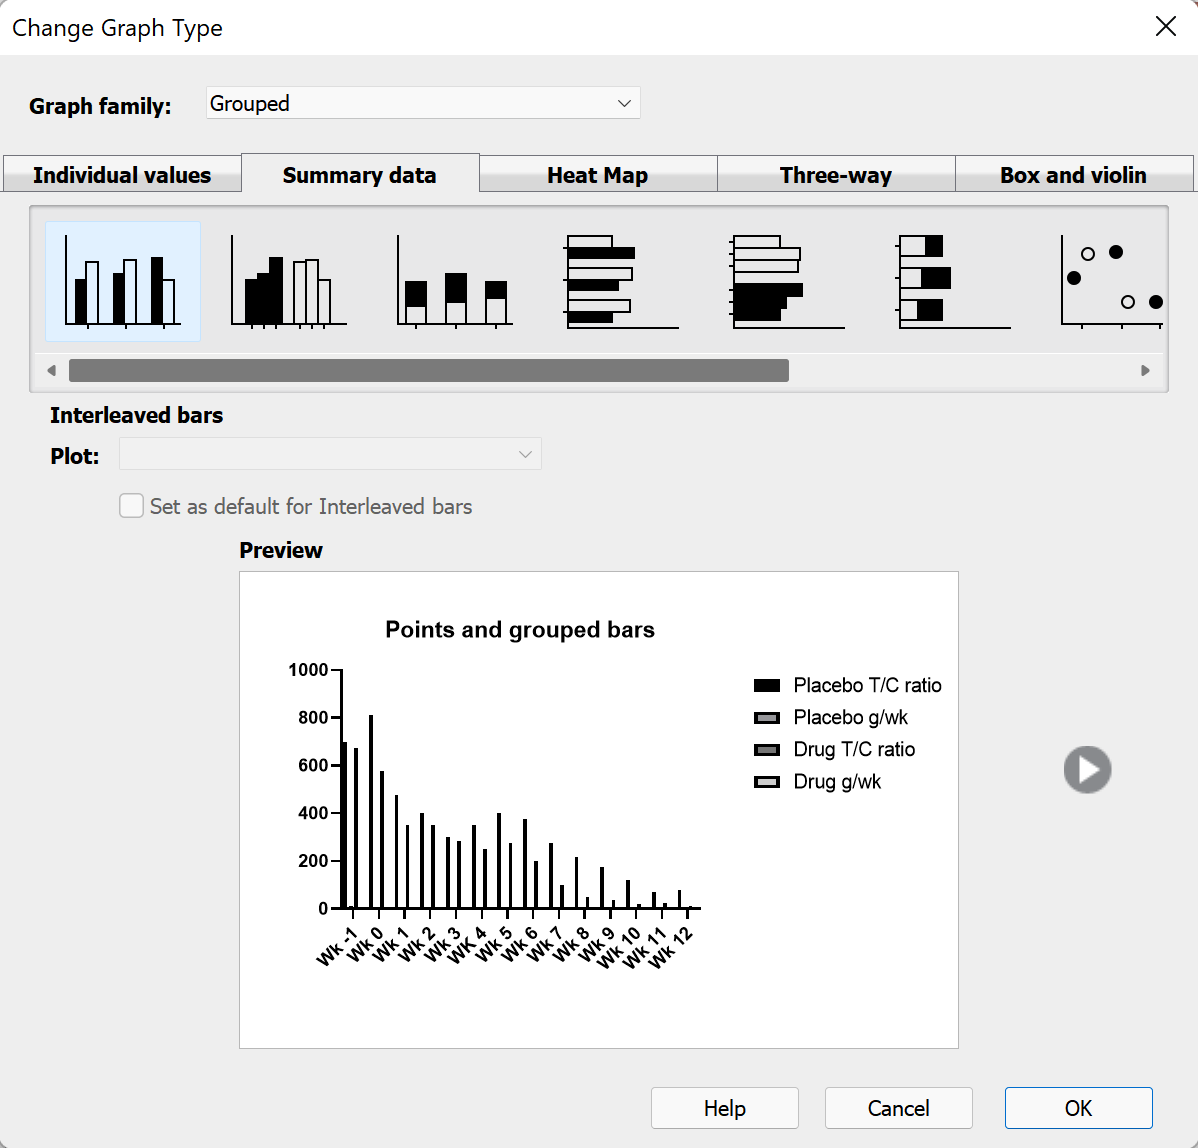The height and width of the screenshot is (1148, 1198).
Task: Switch to the Individual values tab
Action: (x=122, y=175)
